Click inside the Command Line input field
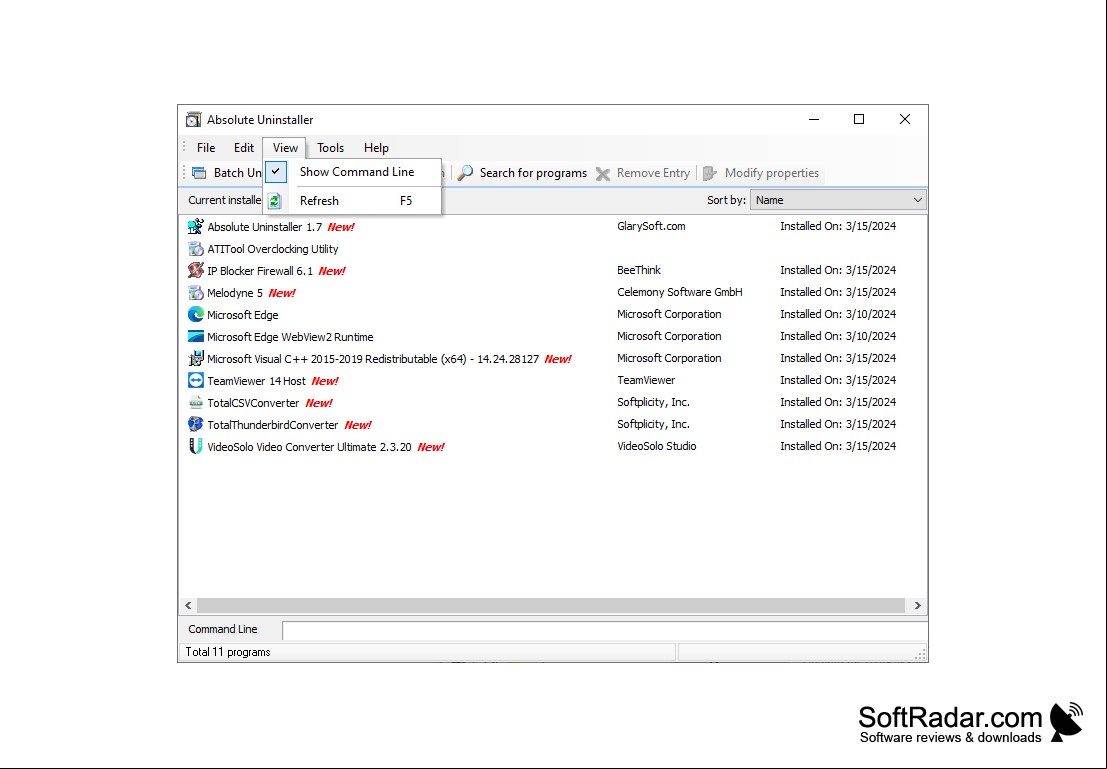This screenshot has height=769, width=1107. click(604, 630)
